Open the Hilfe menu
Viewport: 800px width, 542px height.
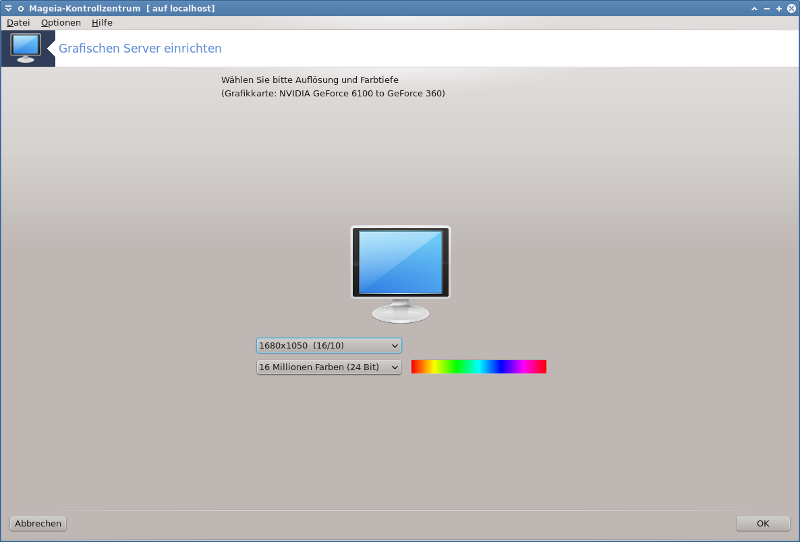102,22
